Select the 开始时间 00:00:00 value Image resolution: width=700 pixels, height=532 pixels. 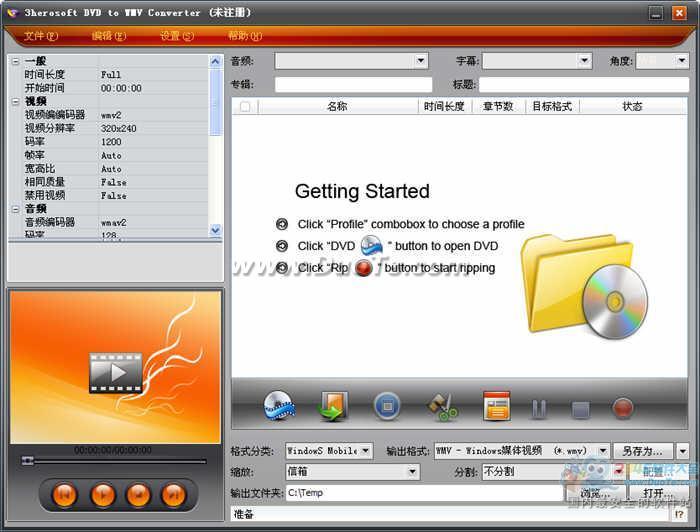[x=121, y=88]
